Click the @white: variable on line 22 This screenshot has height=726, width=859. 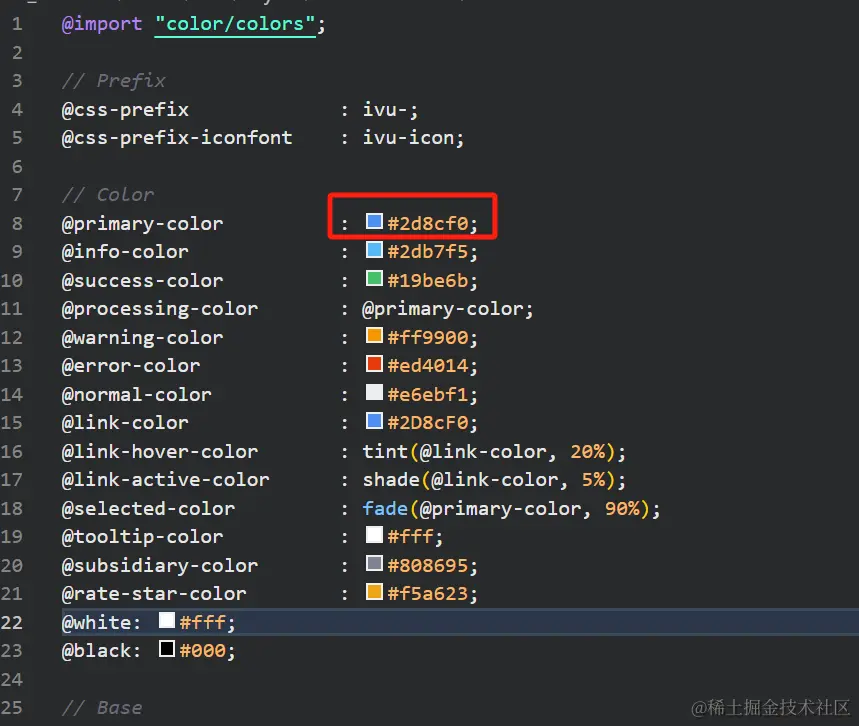pyautogui.click(x=101, y=622)
